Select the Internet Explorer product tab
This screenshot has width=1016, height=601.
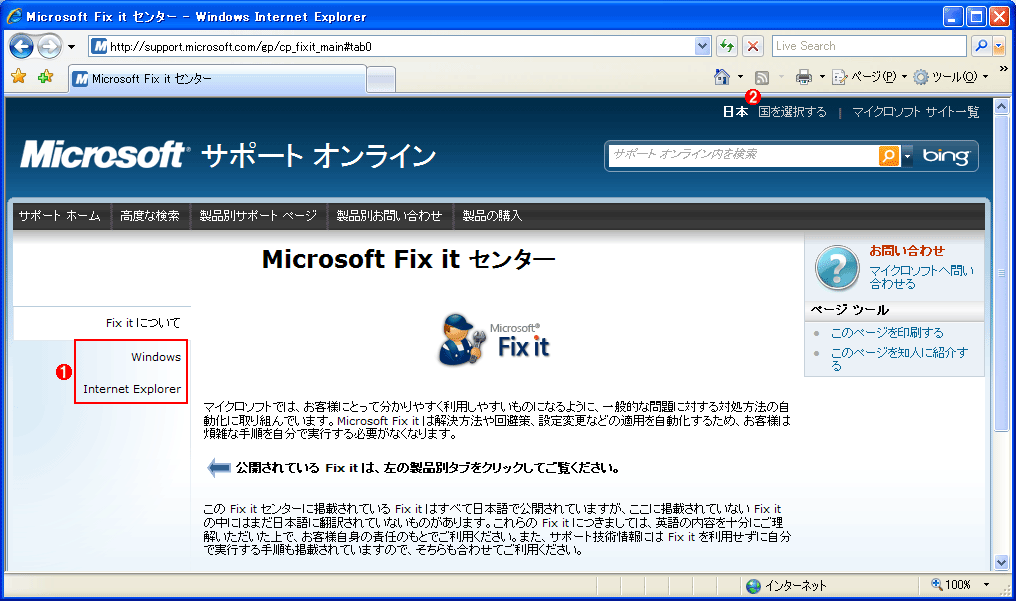point(132,389)
